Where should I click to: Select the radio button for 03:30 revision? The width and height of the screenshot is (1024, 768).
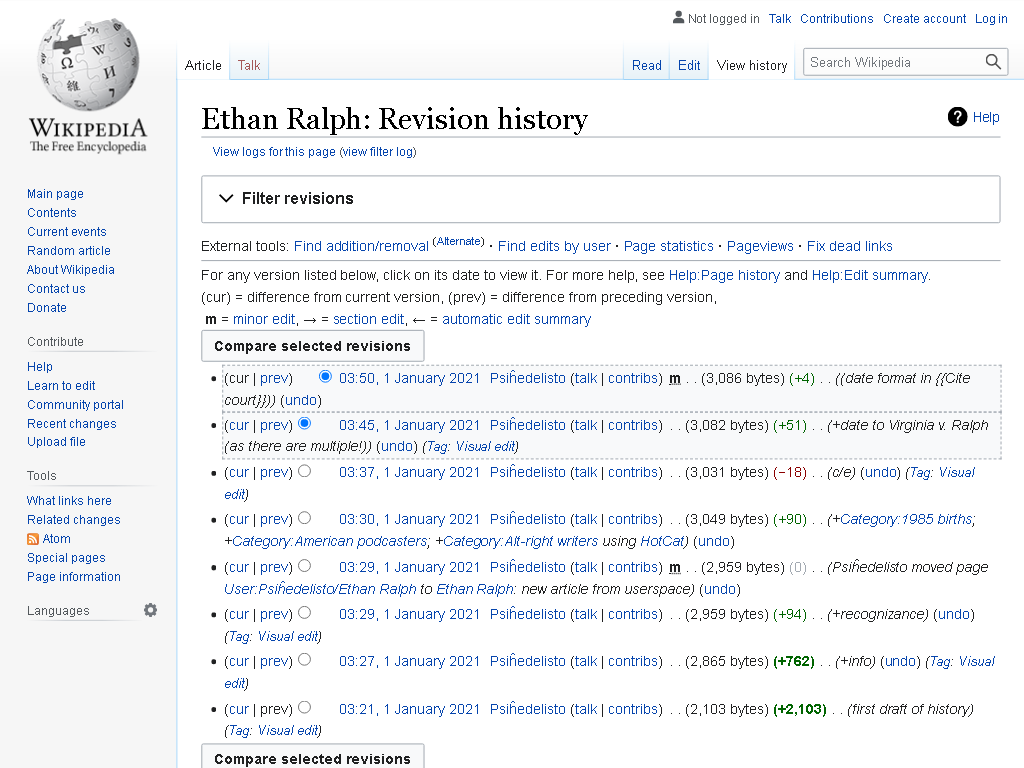click(304, 518)
